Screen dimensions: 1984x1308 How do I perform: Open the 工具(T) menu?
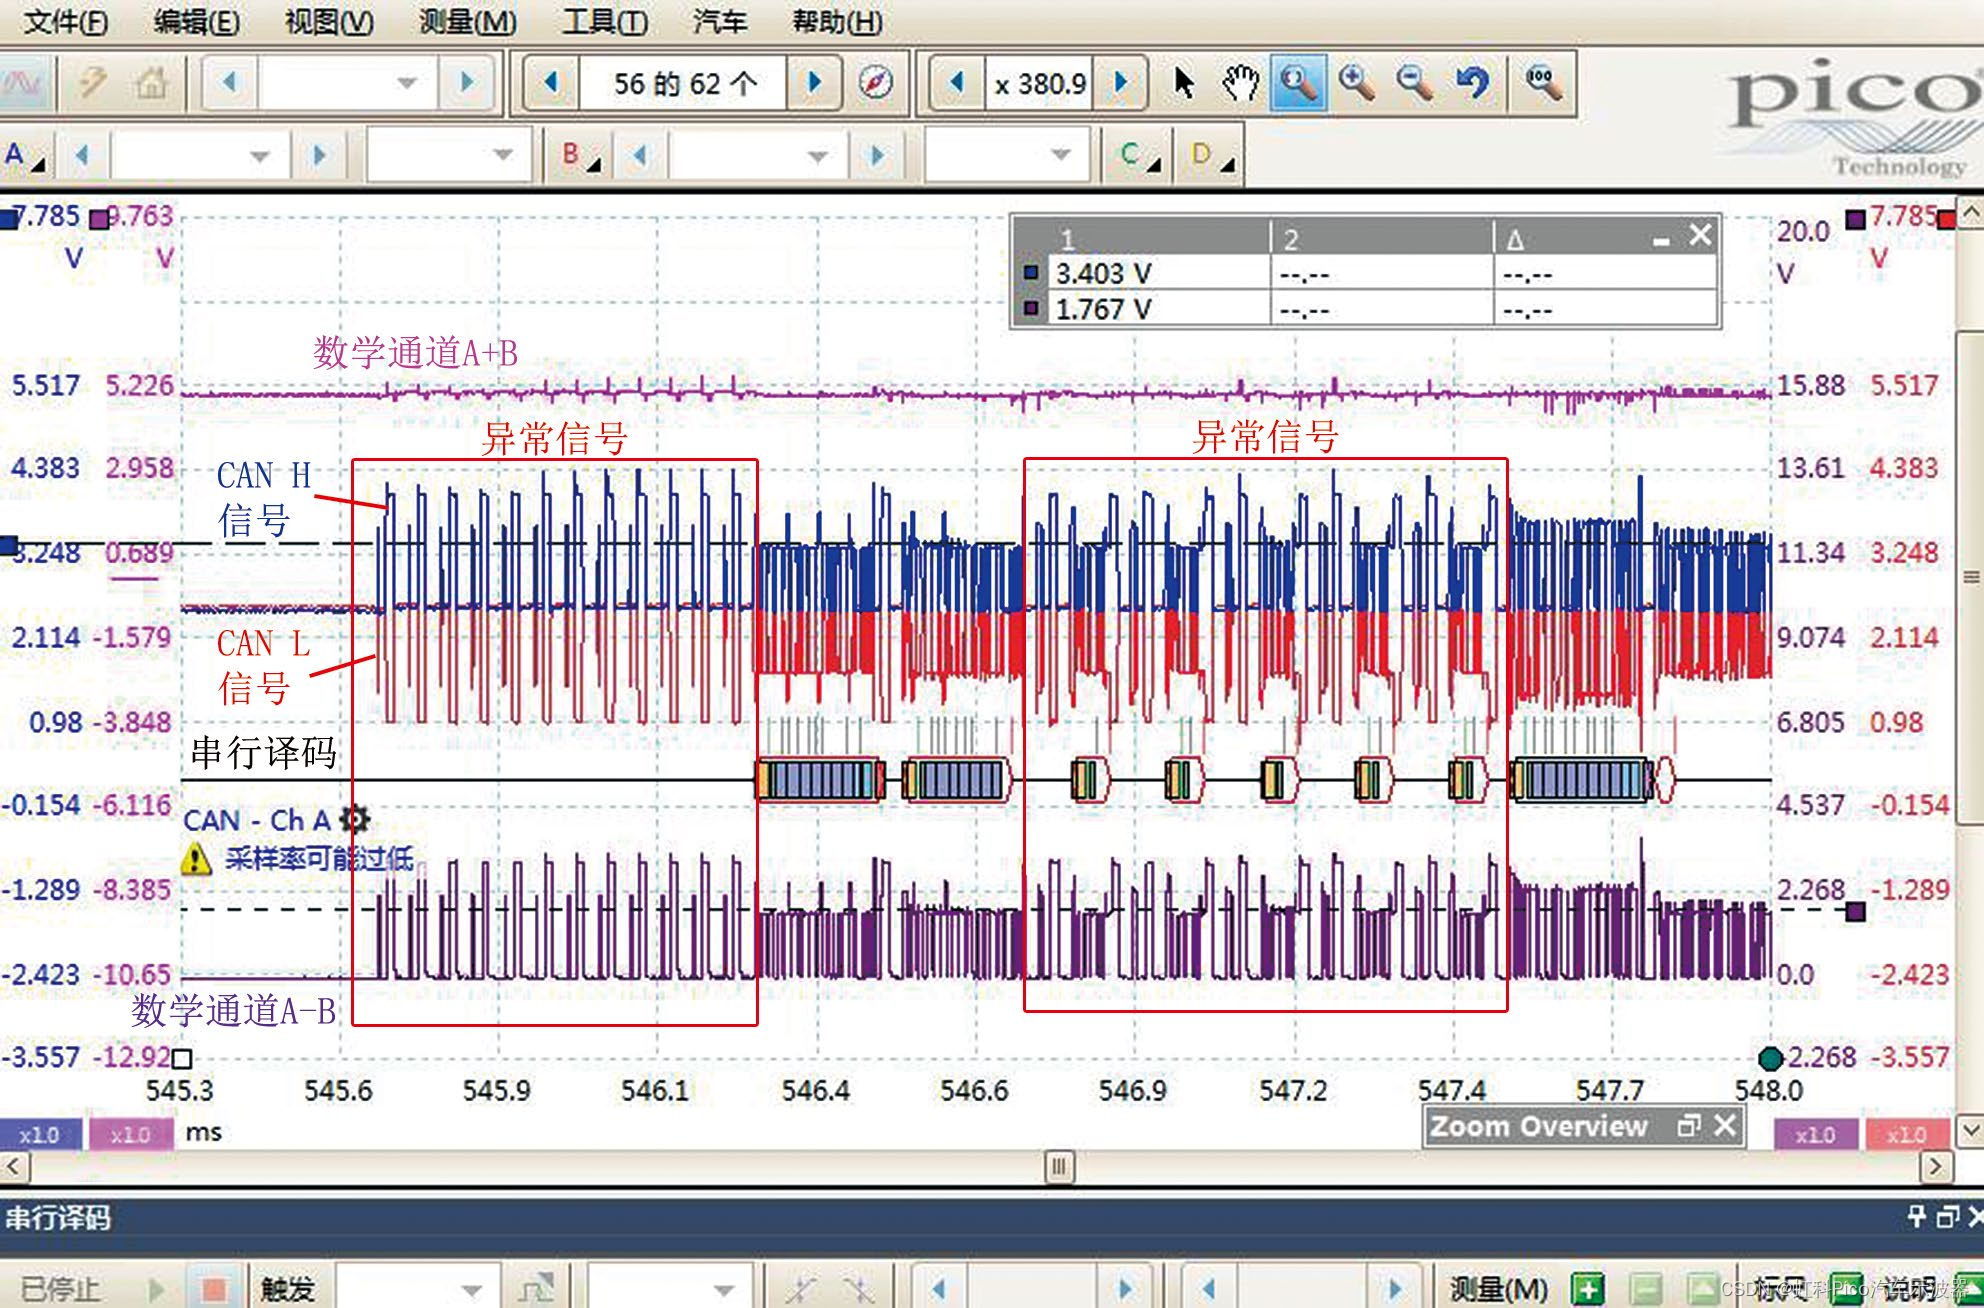point(604,21)
